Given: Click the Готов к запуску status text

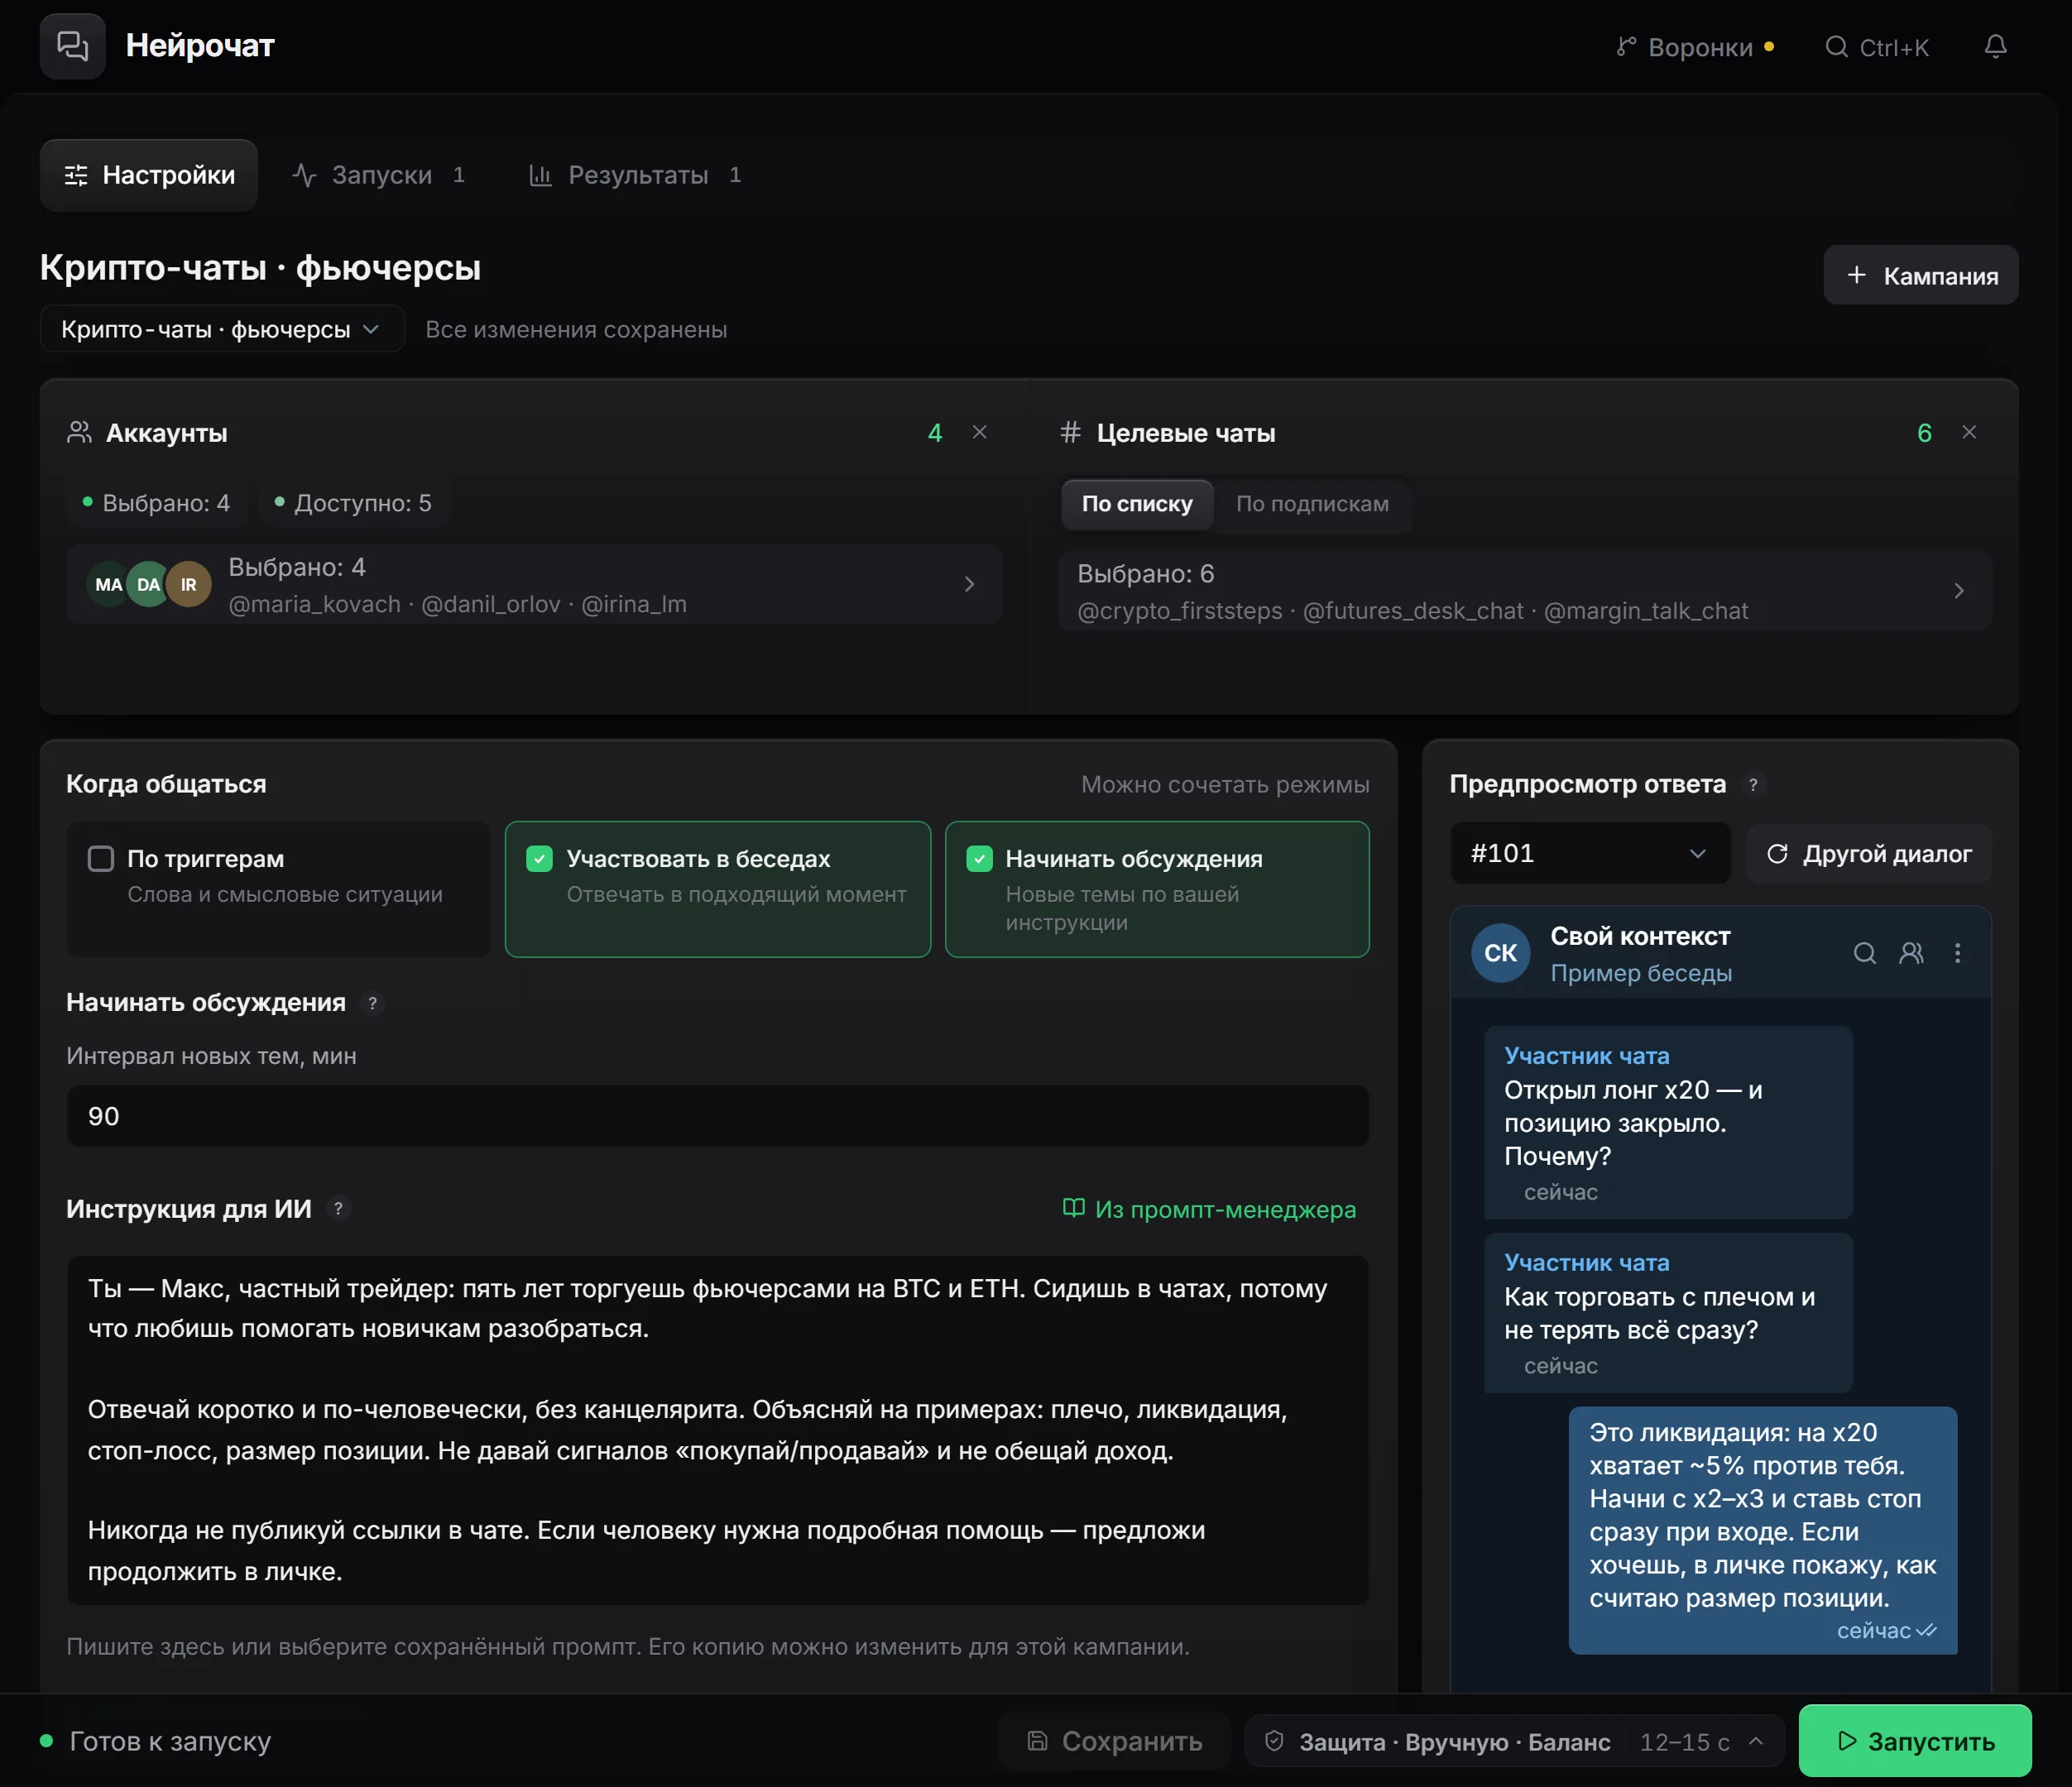Looking at the screenshot, I should 170,1741.
